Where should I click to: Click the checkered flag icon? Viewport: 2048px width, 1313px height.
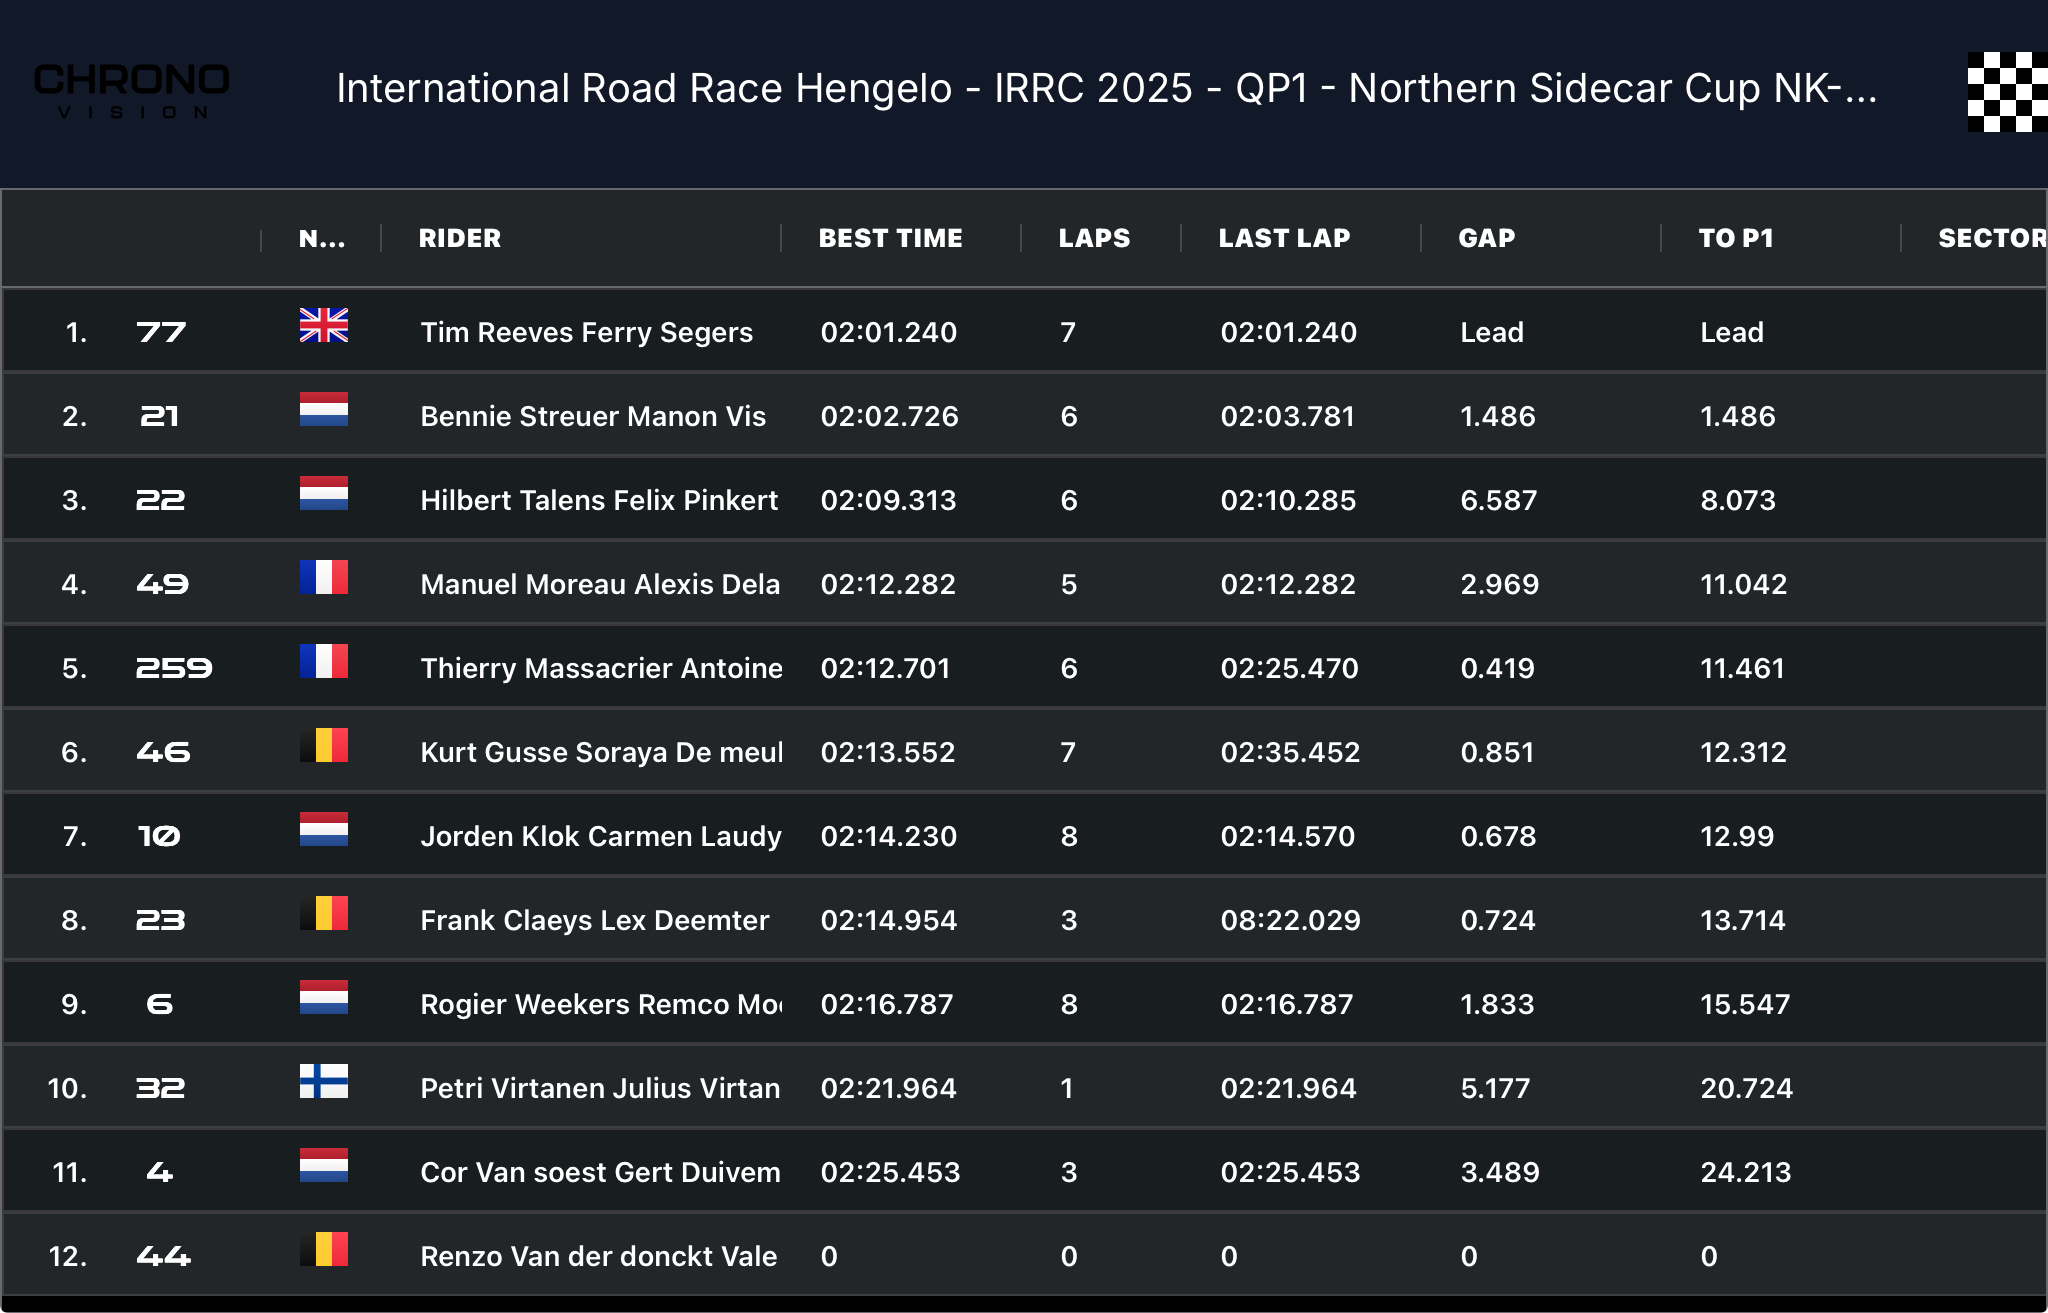tap(2006, 92)
